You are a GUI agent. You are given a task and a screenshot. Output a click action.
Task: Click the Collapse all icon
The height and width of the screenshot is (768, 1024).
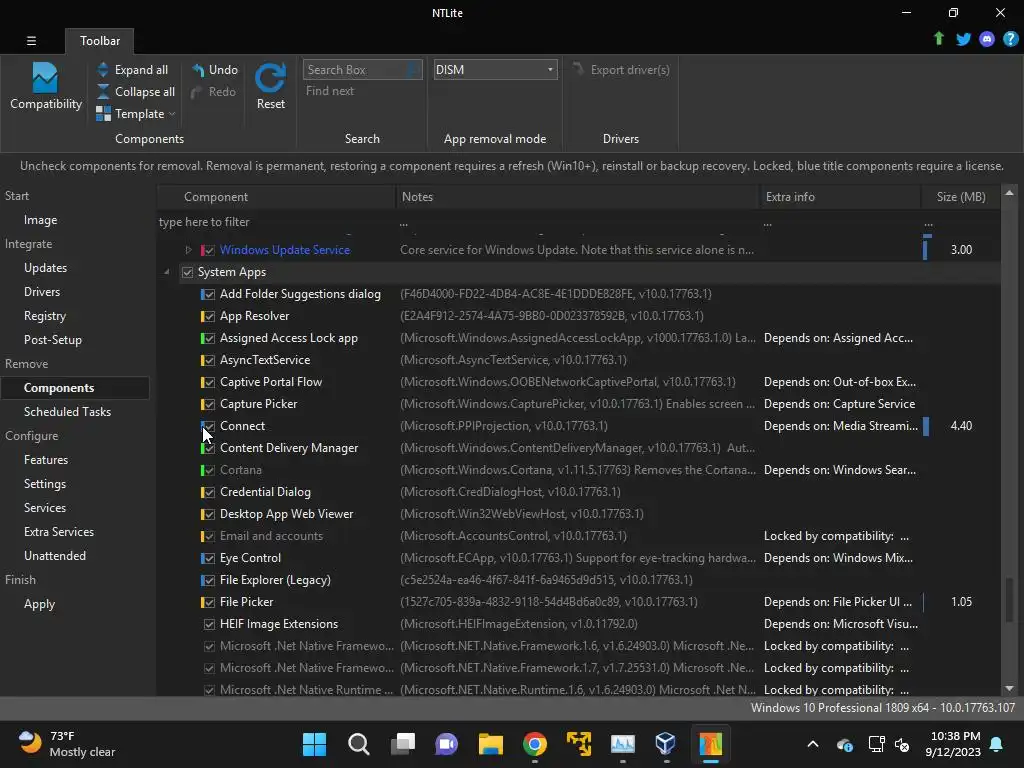click(103, 91)
